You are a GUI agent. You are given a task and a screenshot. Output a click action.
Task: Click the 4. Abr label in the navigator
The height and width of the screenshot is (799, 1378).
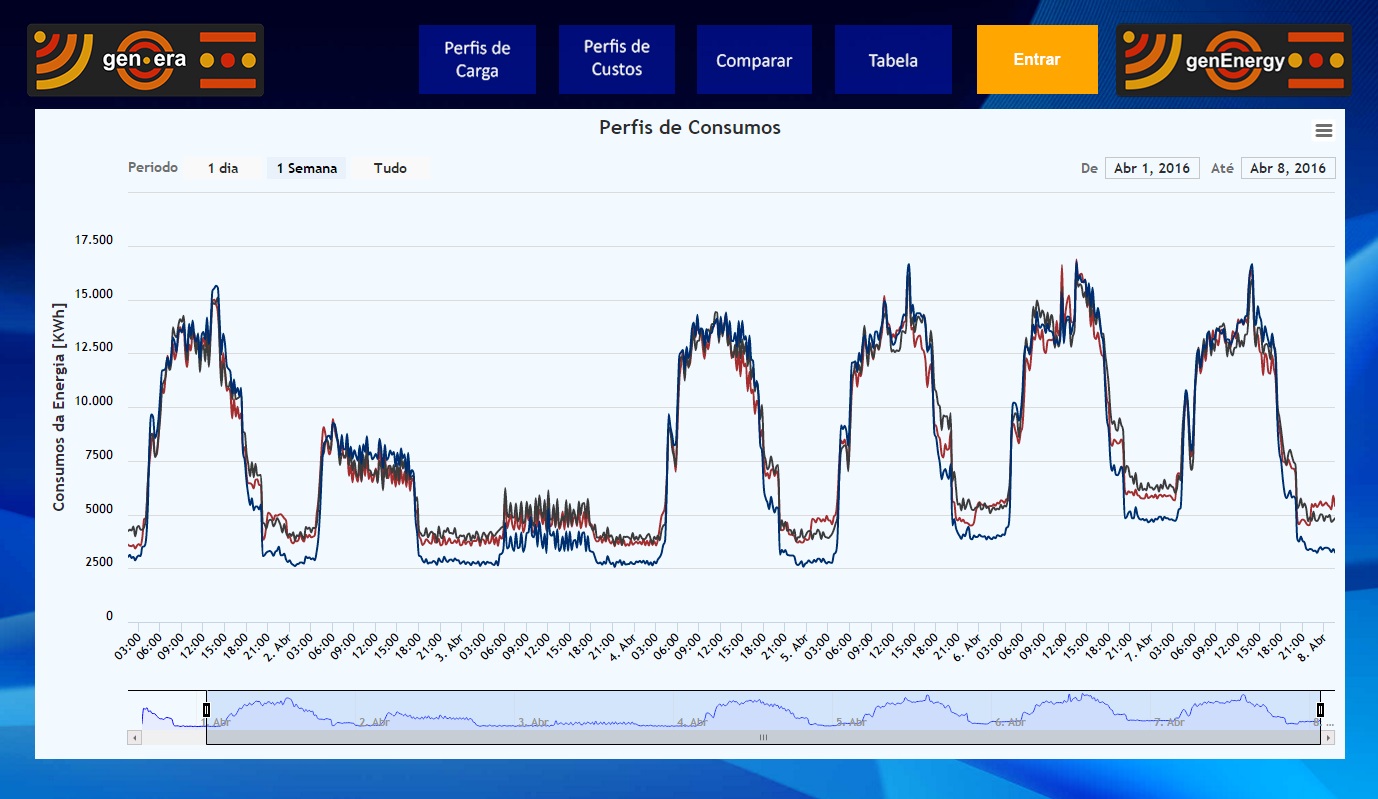point(692,722)
